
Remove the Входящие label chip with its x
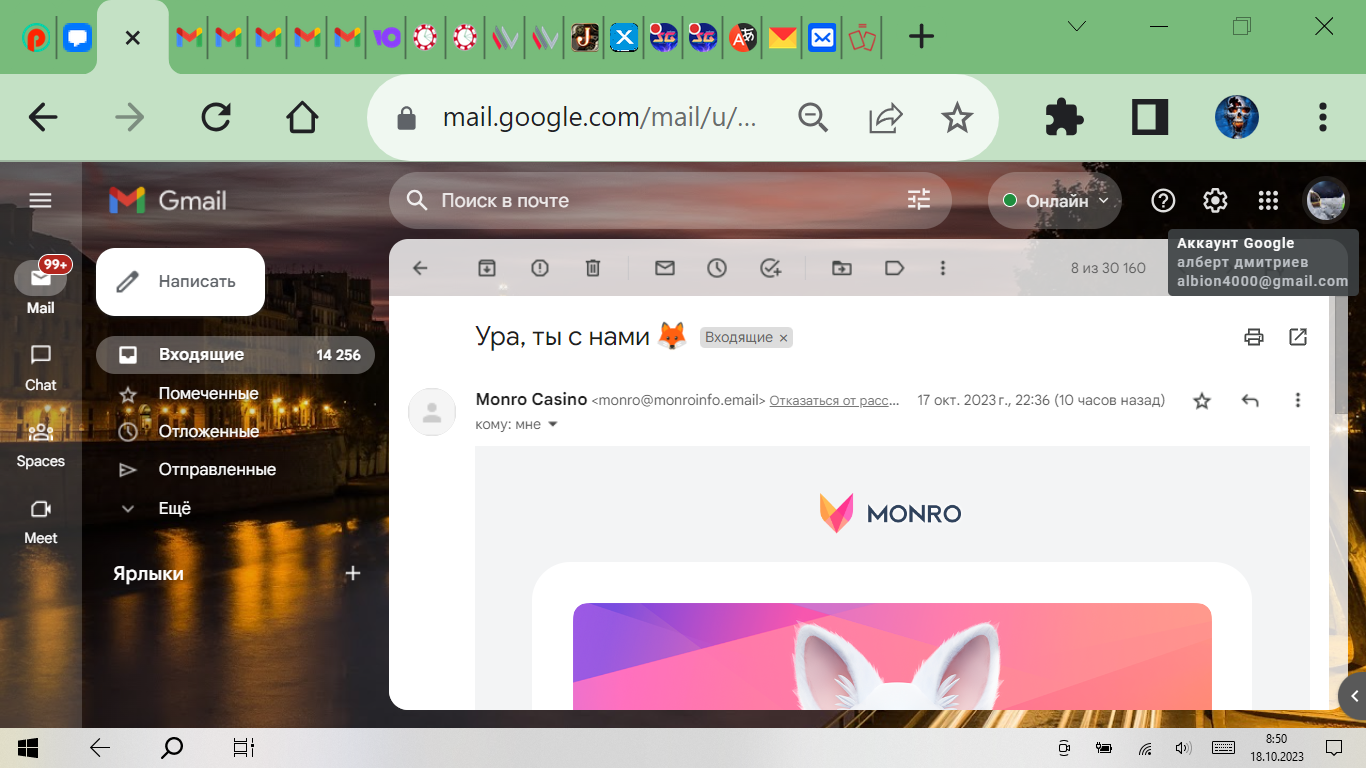click(x=784, y=338)
